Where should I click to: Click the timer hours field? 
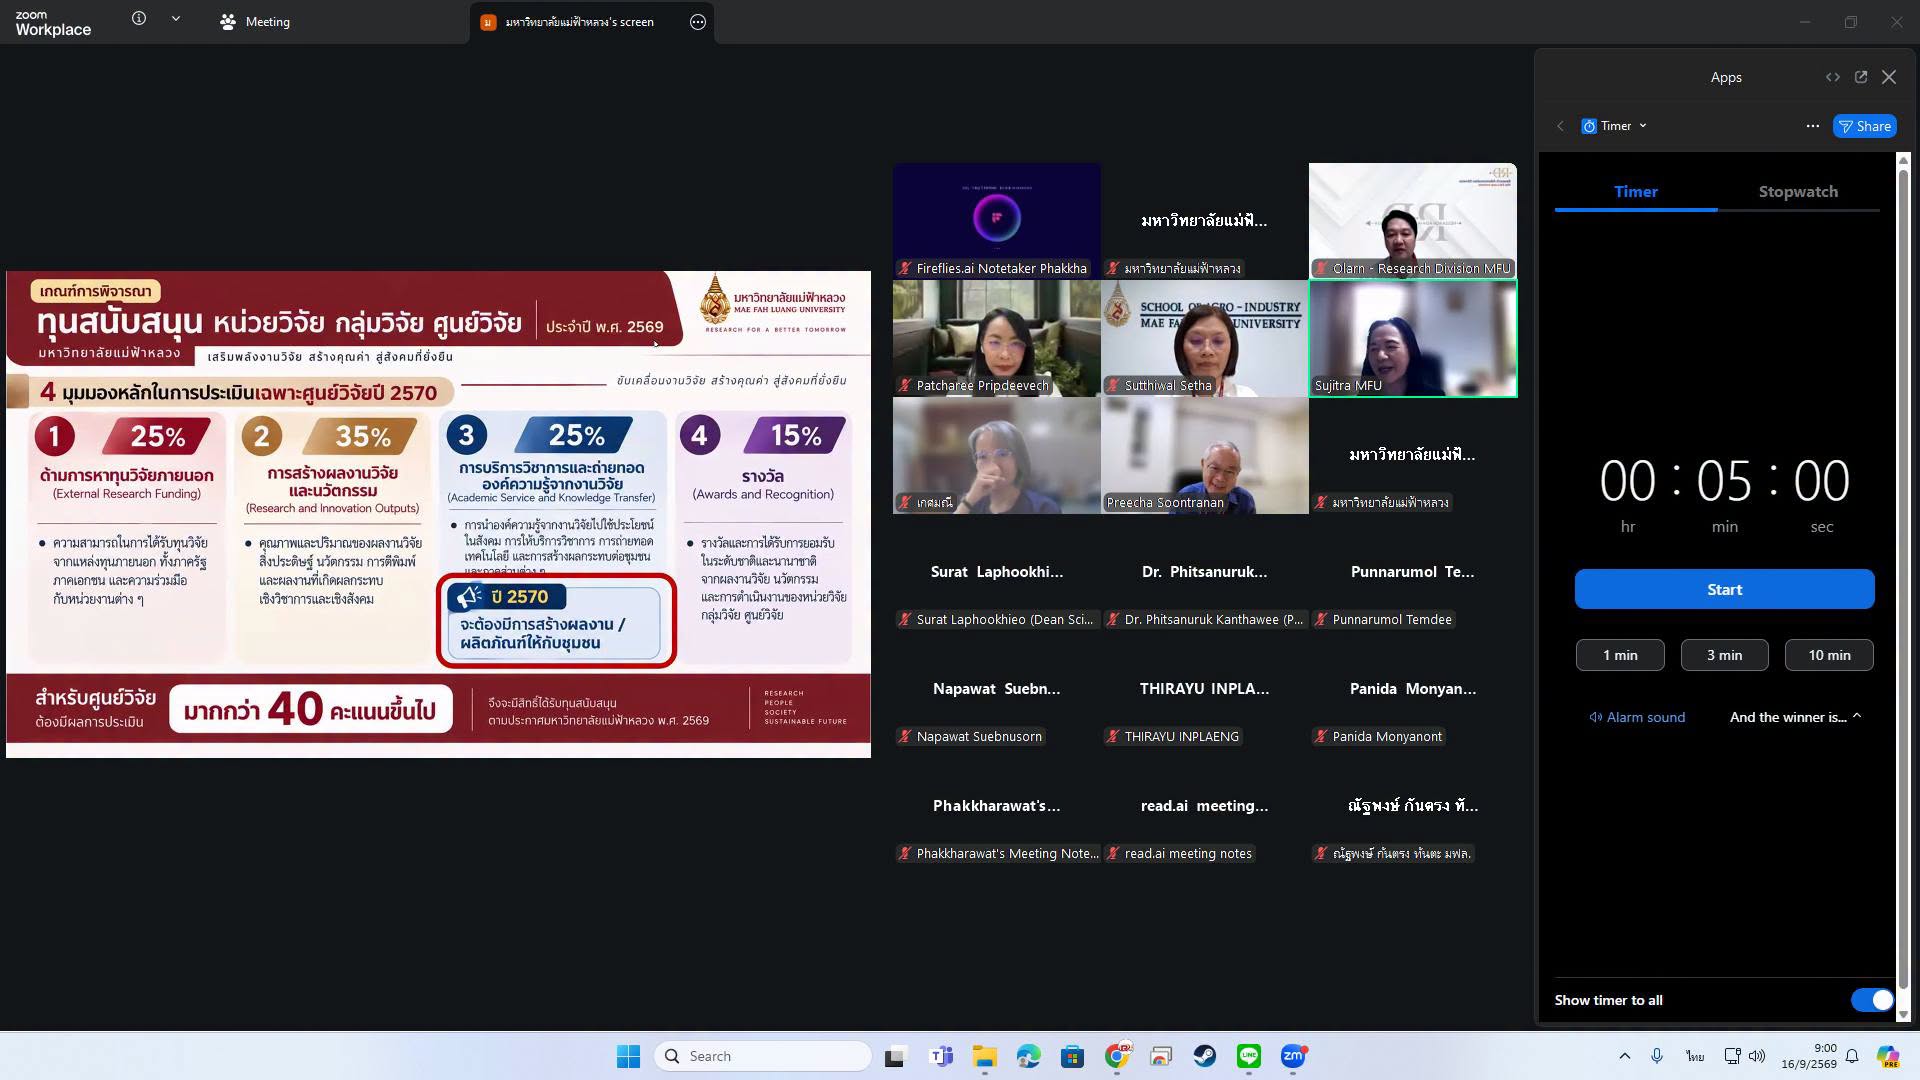(x=1627, y=481)
